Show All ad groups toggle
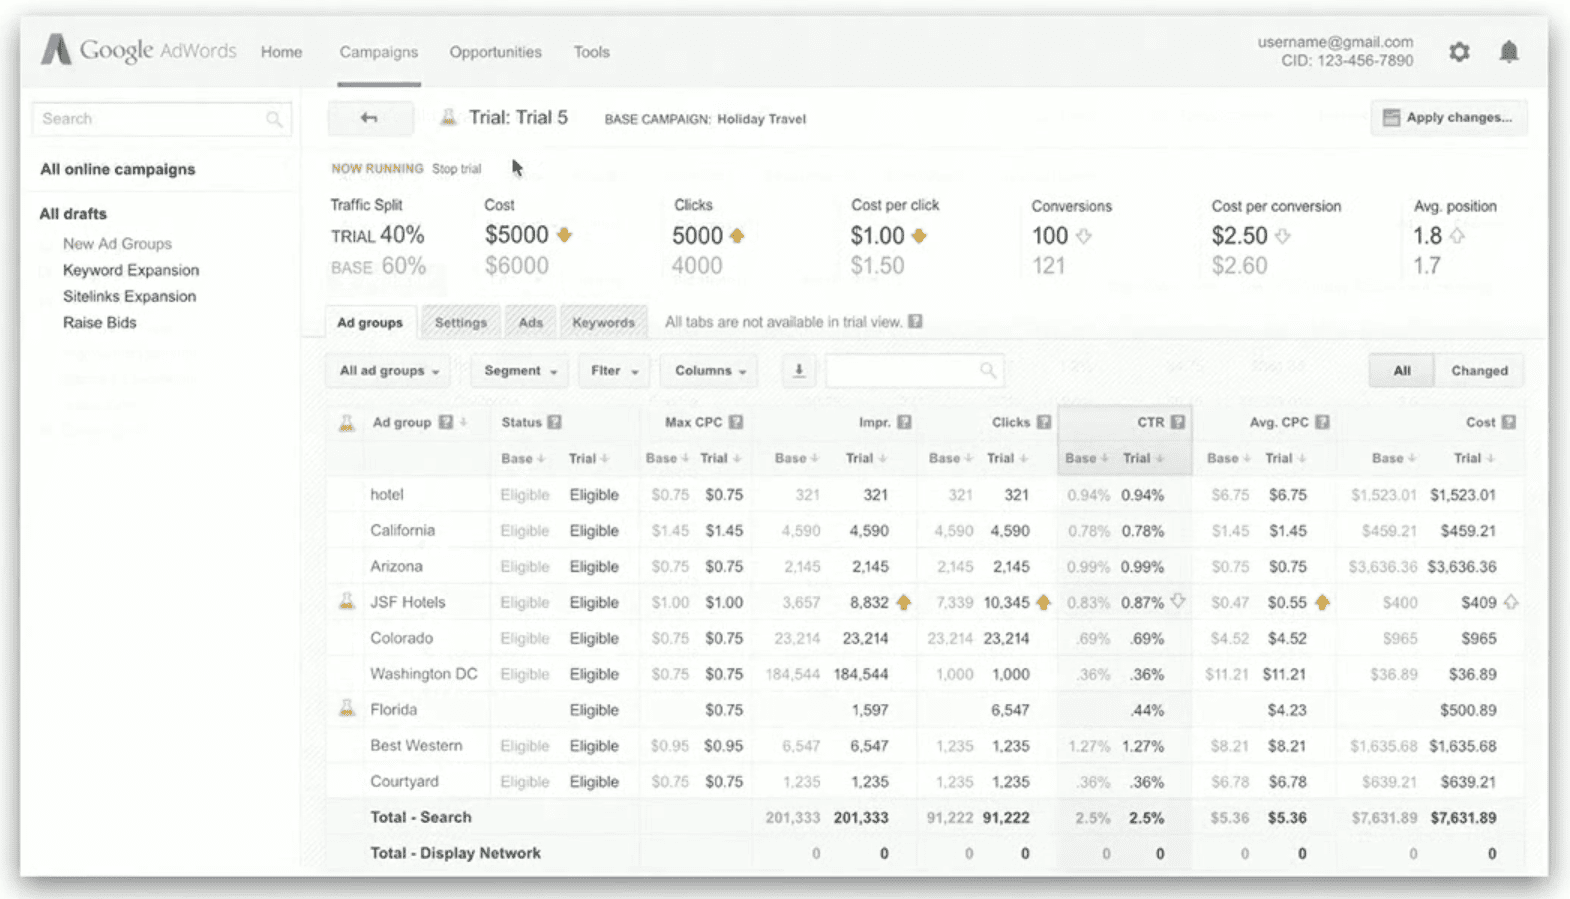Screen dimensions: 1570x899 (1402, 371)
